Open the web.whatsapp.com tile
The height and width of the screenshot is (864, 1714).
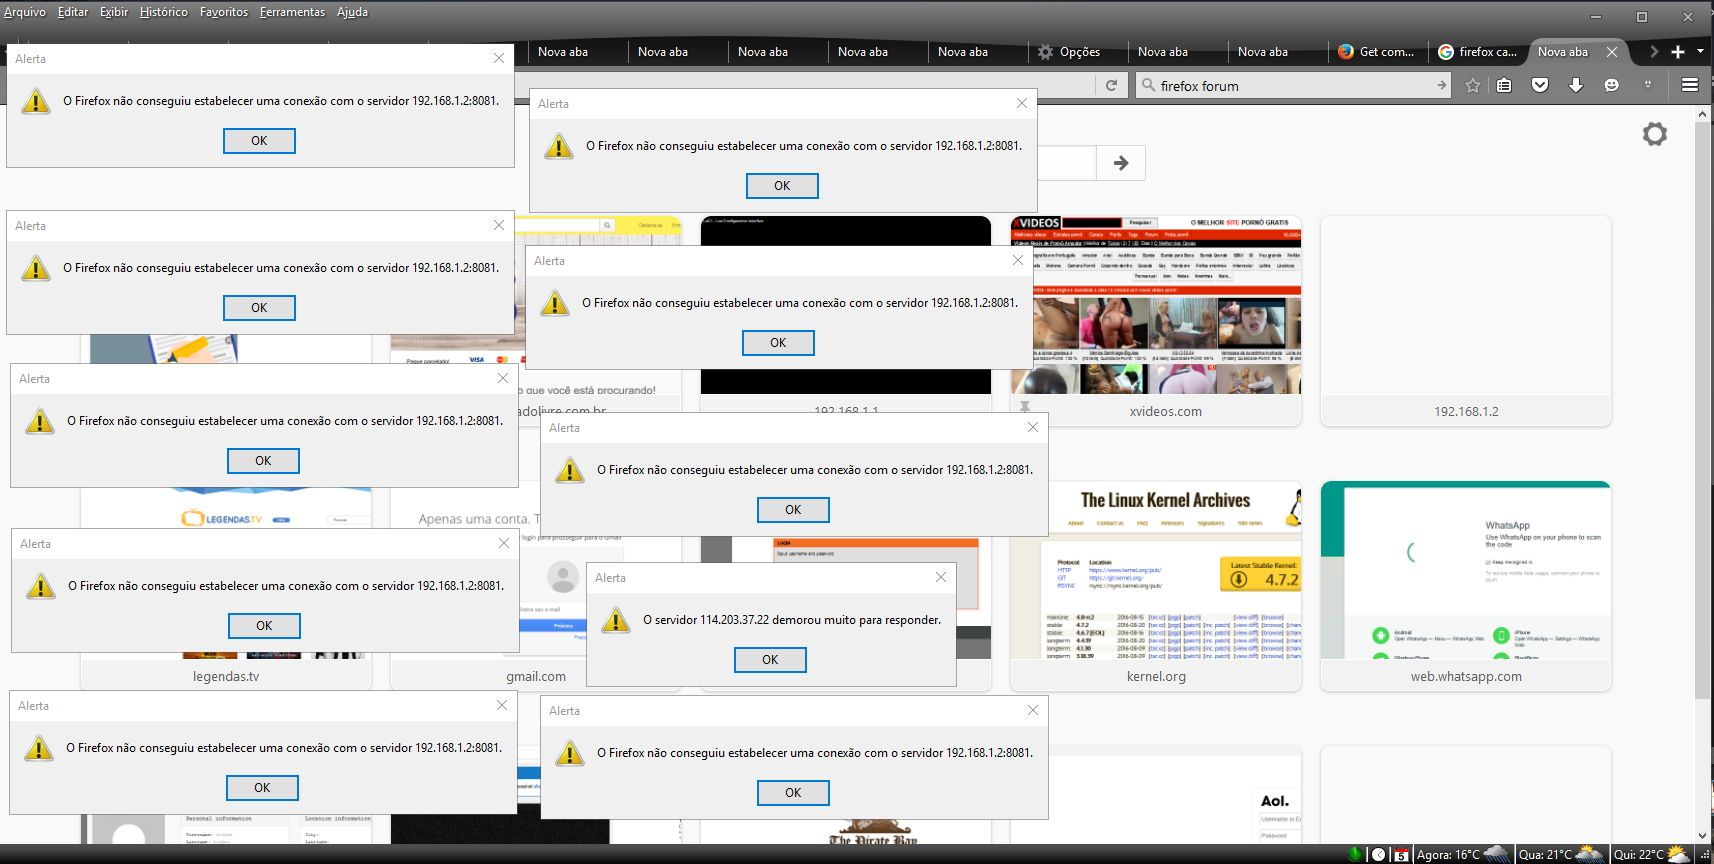pyautogui.click(x=1466, y=586)
